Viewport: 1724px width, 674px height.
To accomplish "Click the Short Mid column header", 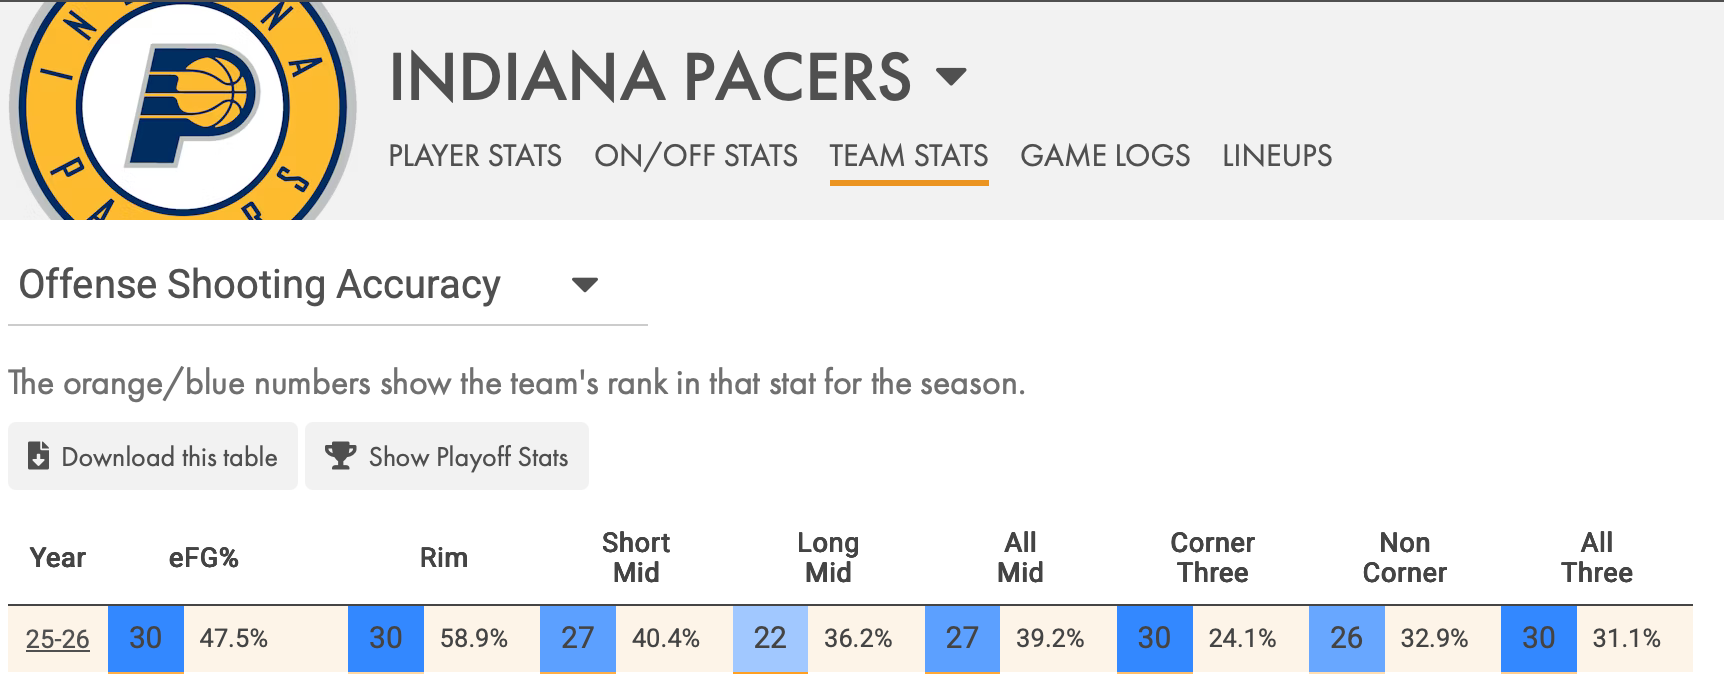I will (635, 557).
